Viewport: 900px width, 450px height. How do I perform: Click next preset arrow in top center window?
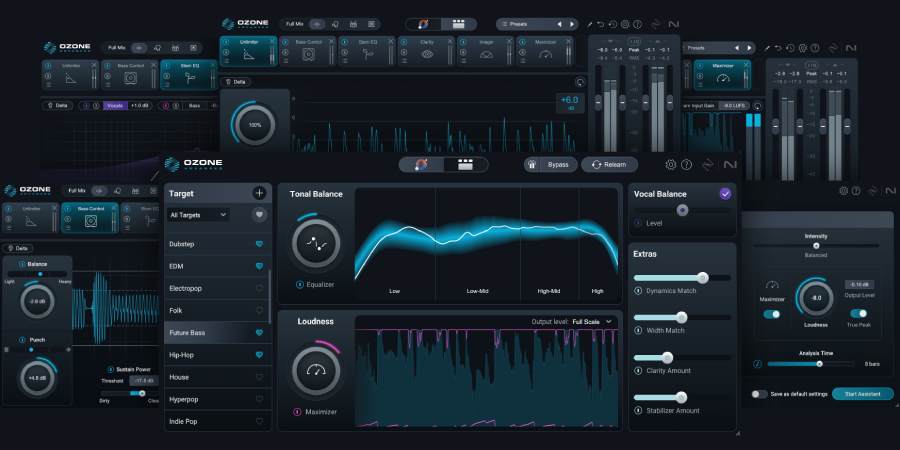pos(572,25)
